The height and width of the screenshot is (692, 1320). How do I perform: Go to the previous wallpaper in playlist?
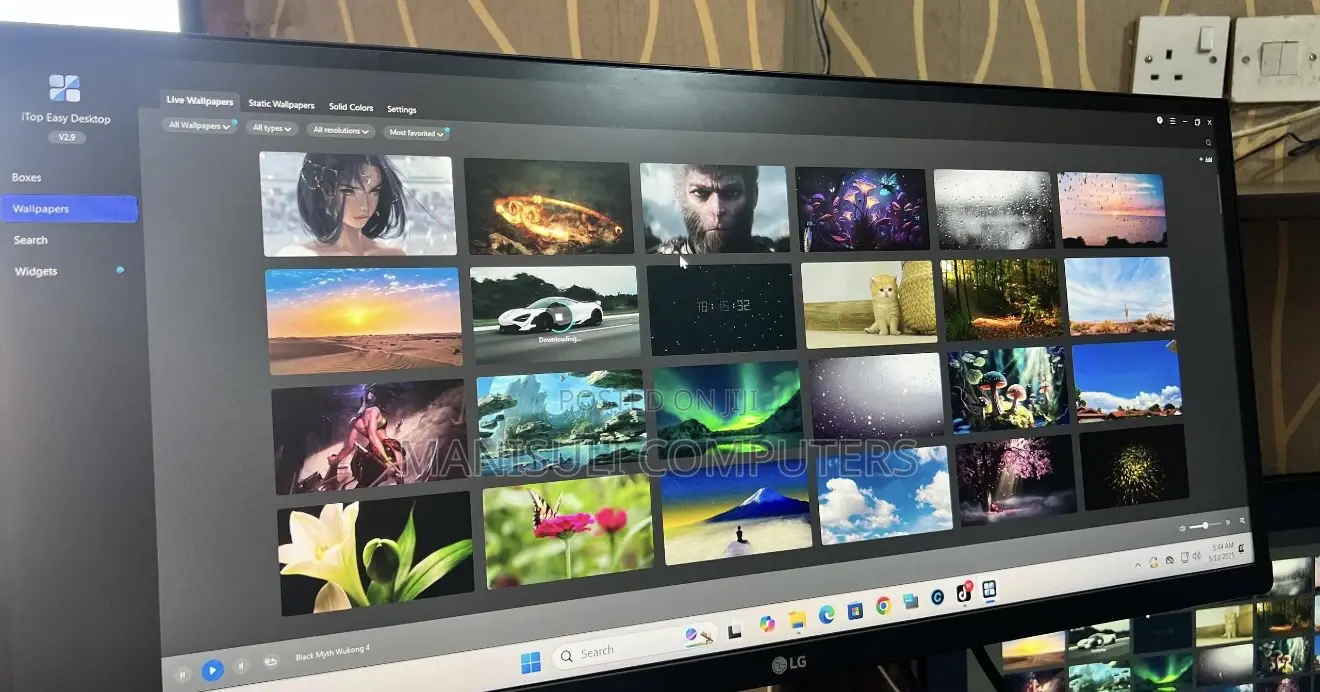pos(183,675)
